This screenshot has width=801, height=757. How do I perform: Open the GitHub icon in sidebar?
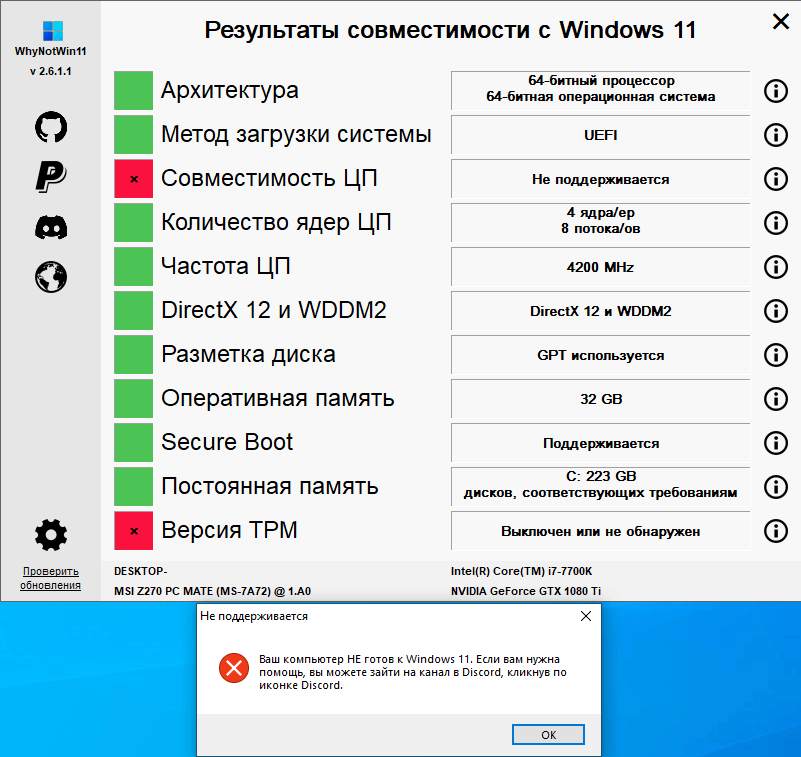click(51, 127)
